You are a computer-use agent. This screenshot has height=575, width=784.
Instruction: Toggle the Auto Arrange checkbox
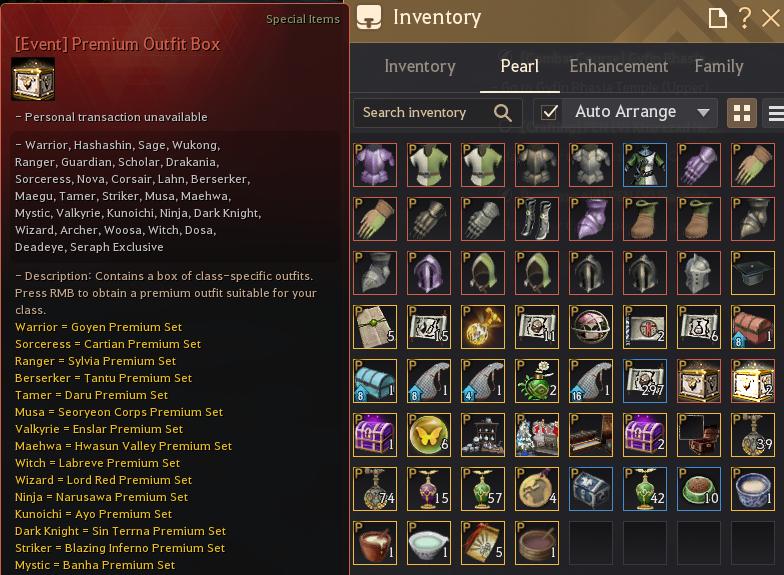click(x=550, y=112)
